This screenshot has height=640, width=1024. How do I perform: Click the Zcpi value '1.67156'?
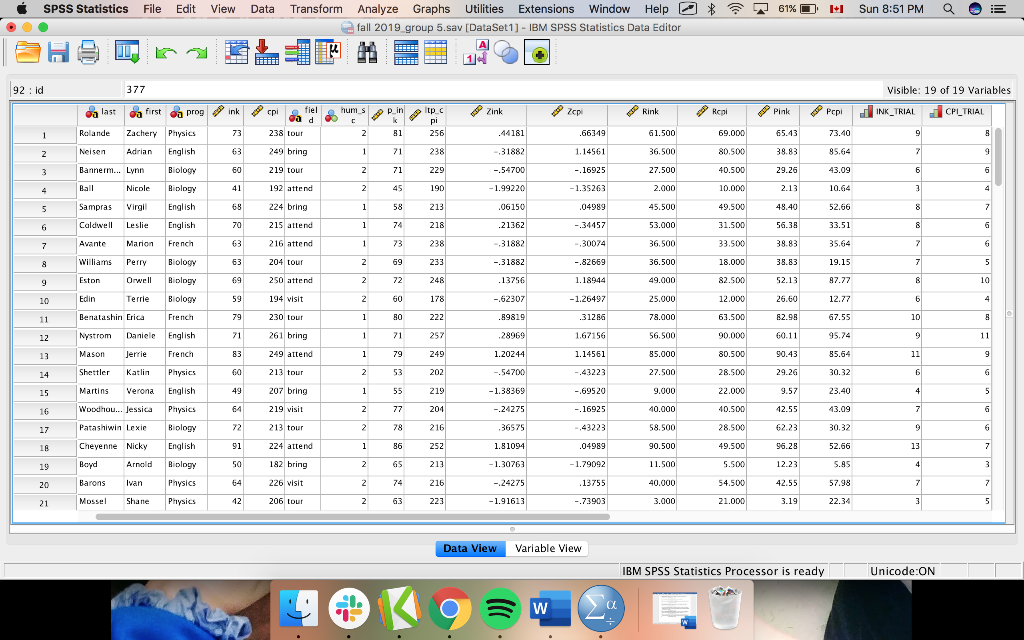point(567,336)
